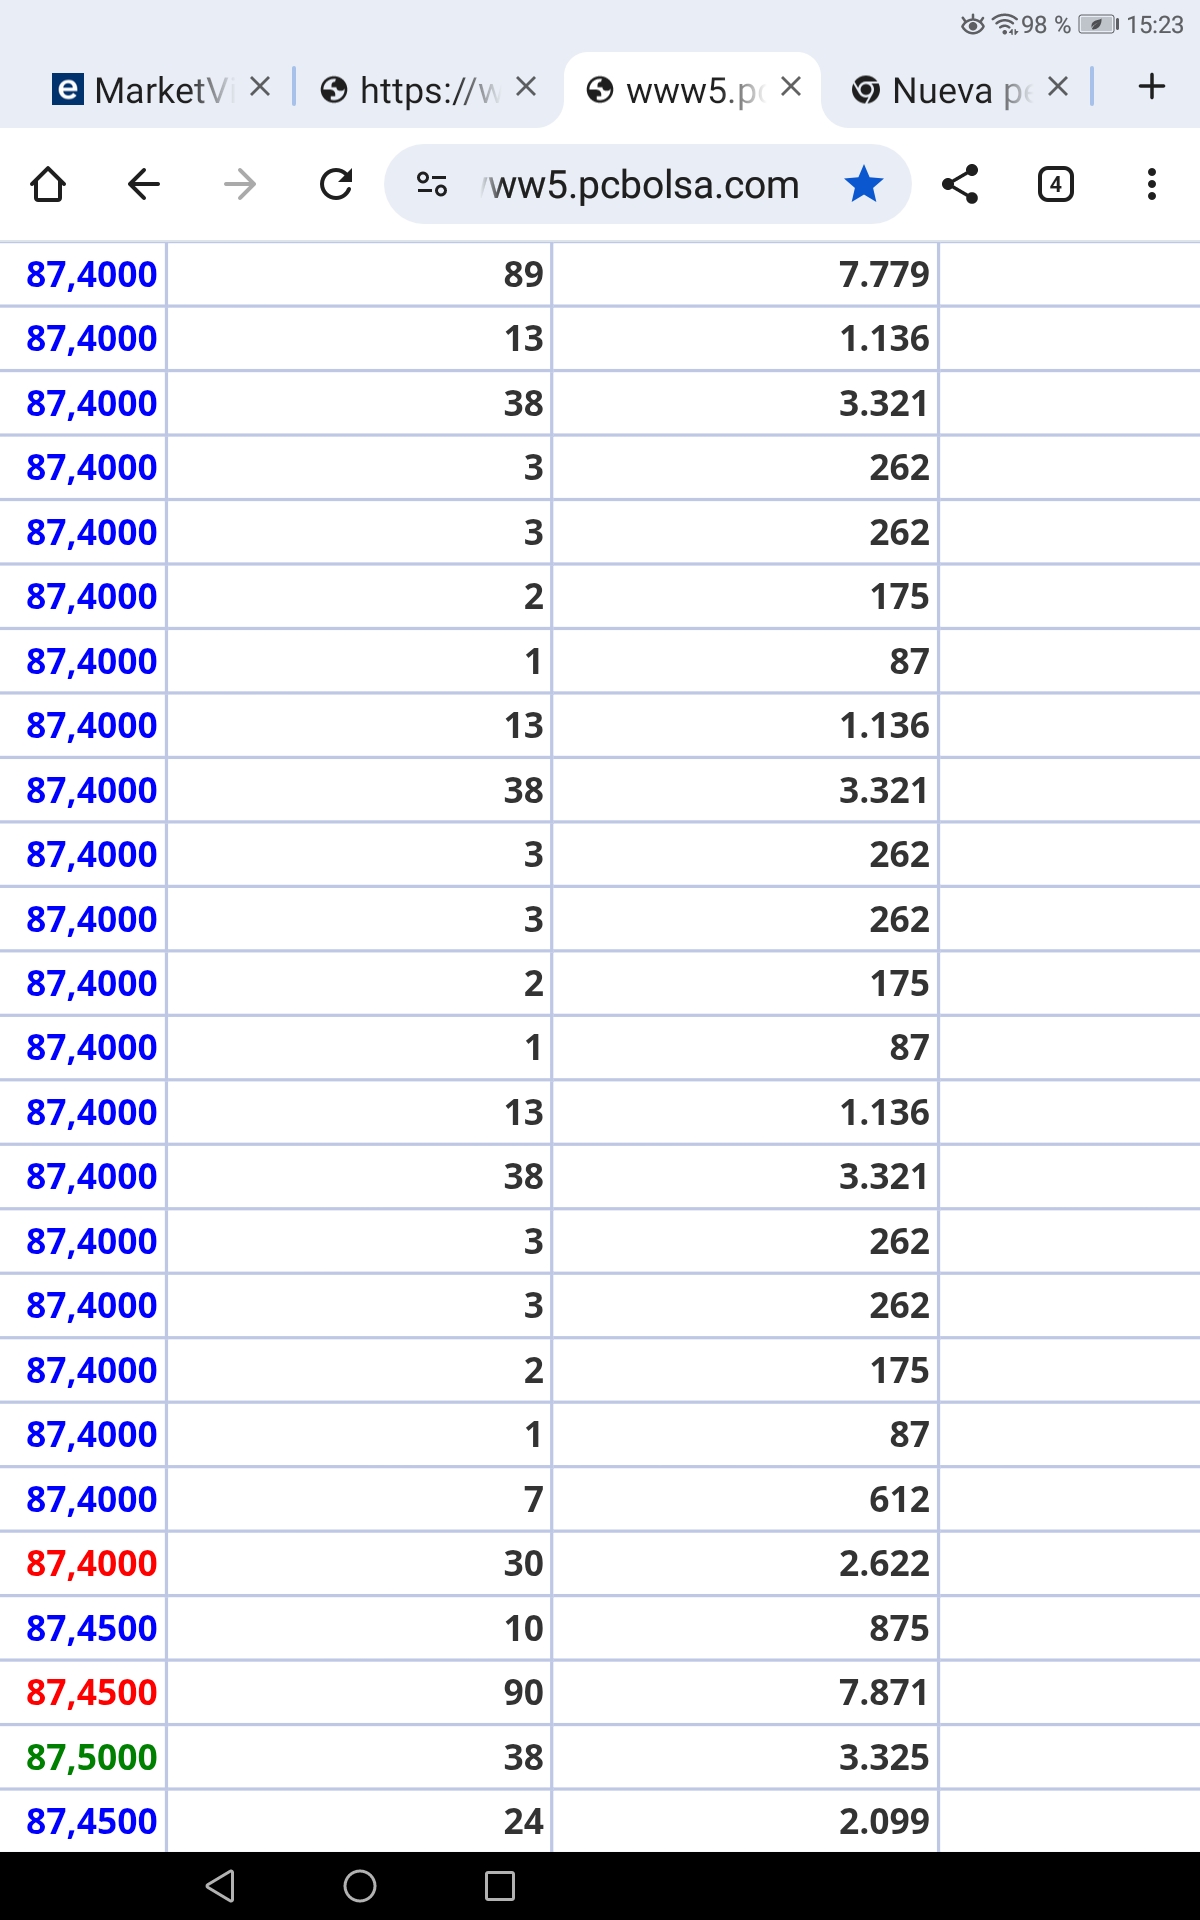Close the MarketV tab
The image size is (1200, 1920).
click(x=260, y=88)
